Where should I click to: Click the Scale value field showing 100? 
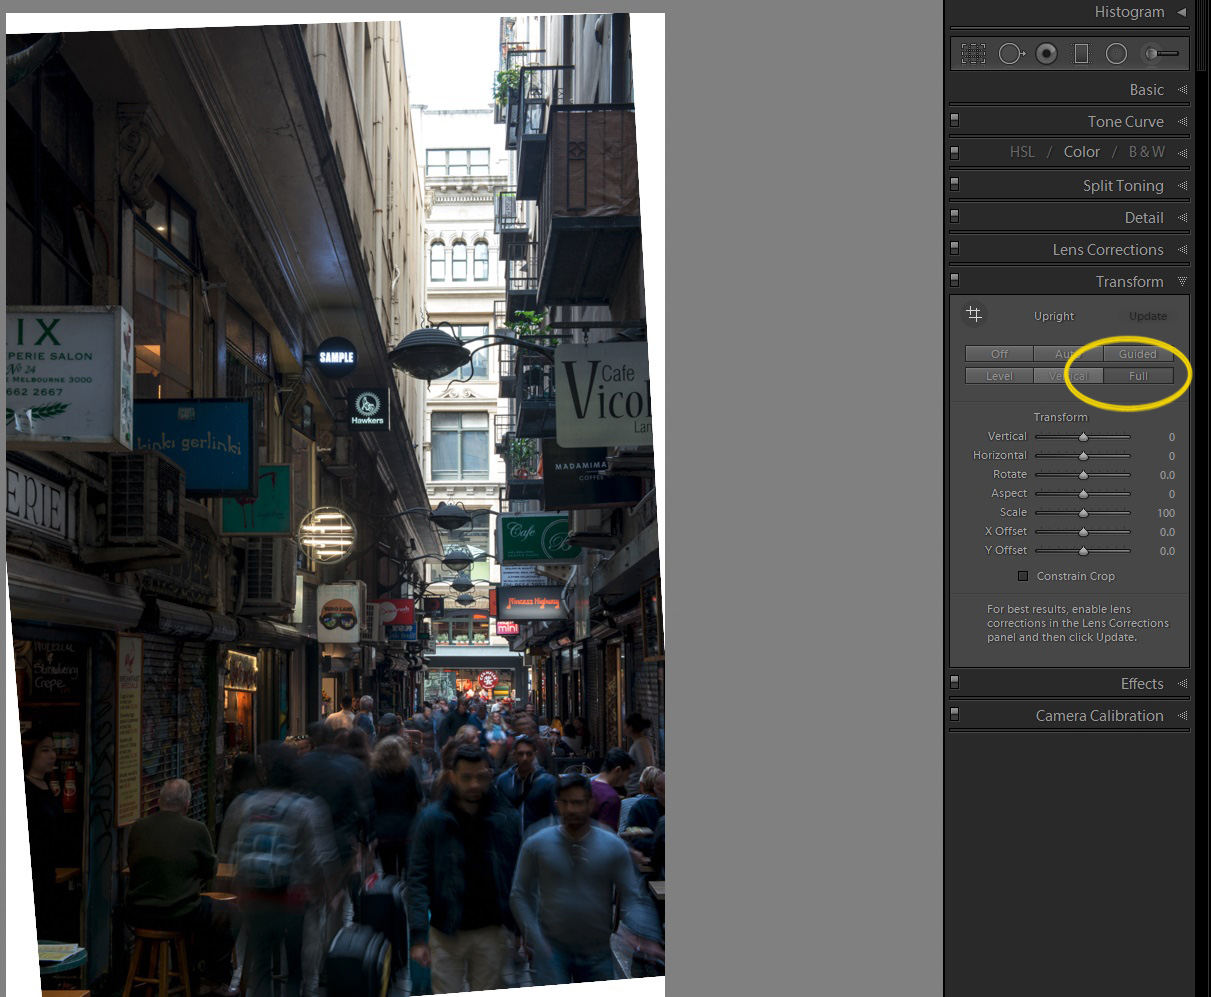[x=1166, y=513]
